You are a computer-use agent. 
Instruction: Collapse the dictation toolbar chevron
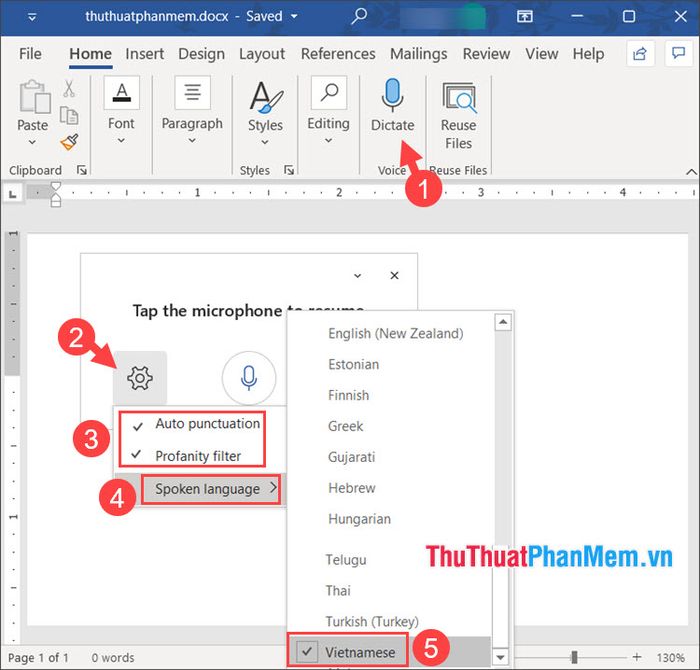coord(358,275)
